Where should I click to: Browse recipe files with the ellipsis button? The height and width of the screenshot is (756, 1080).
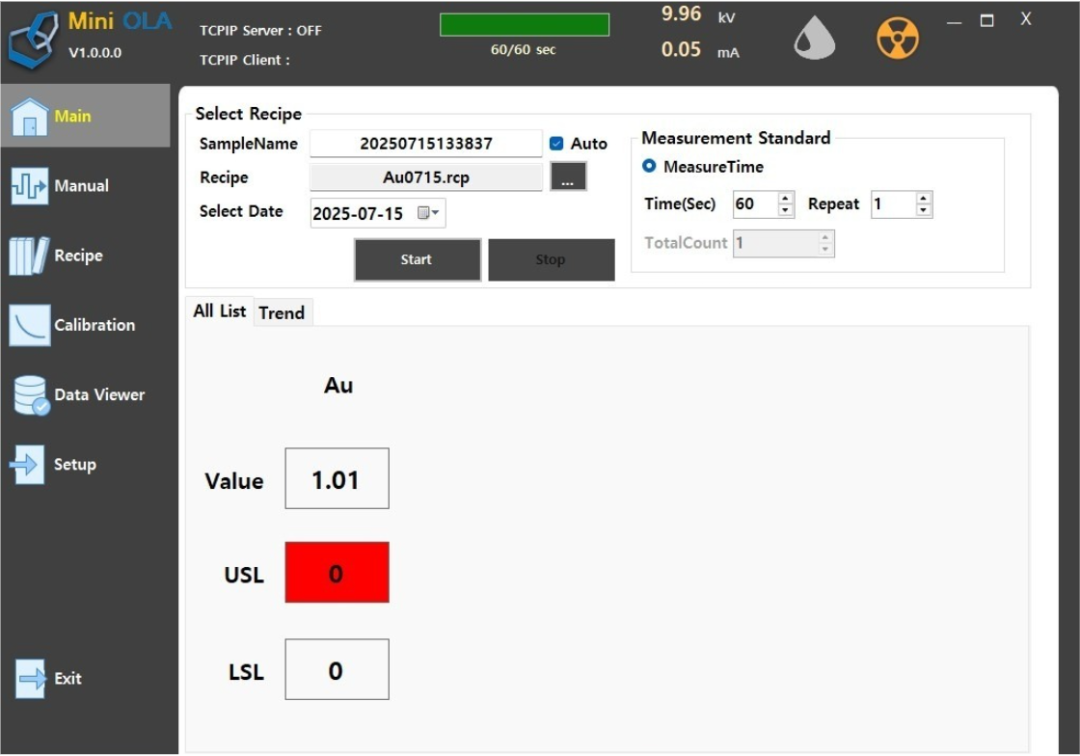pos(568,177)
